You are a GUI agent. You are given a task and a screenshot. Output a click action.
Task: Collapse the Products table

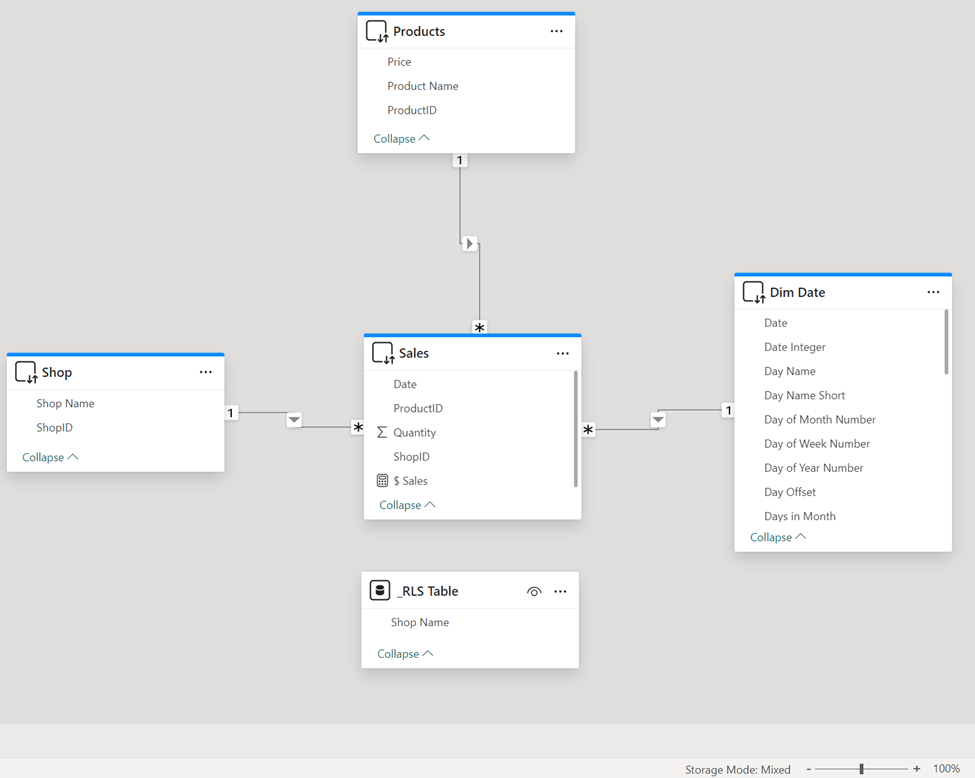click(x=401, y=139)
